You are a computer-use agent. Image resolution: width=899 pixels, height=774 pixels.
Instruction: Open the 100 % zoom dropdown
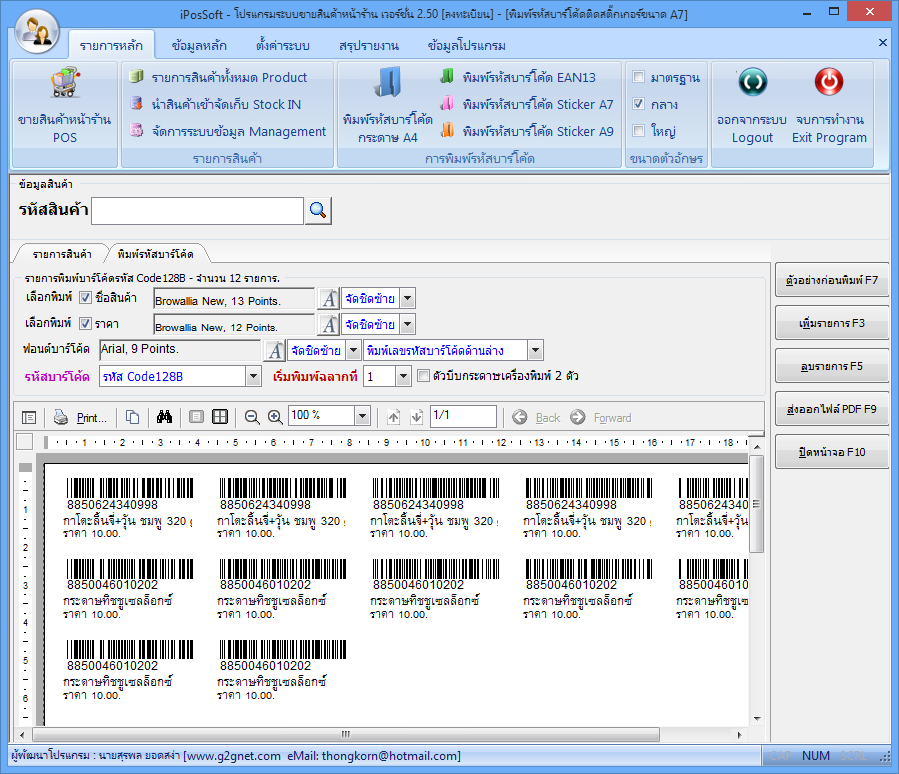coord(362,416)
